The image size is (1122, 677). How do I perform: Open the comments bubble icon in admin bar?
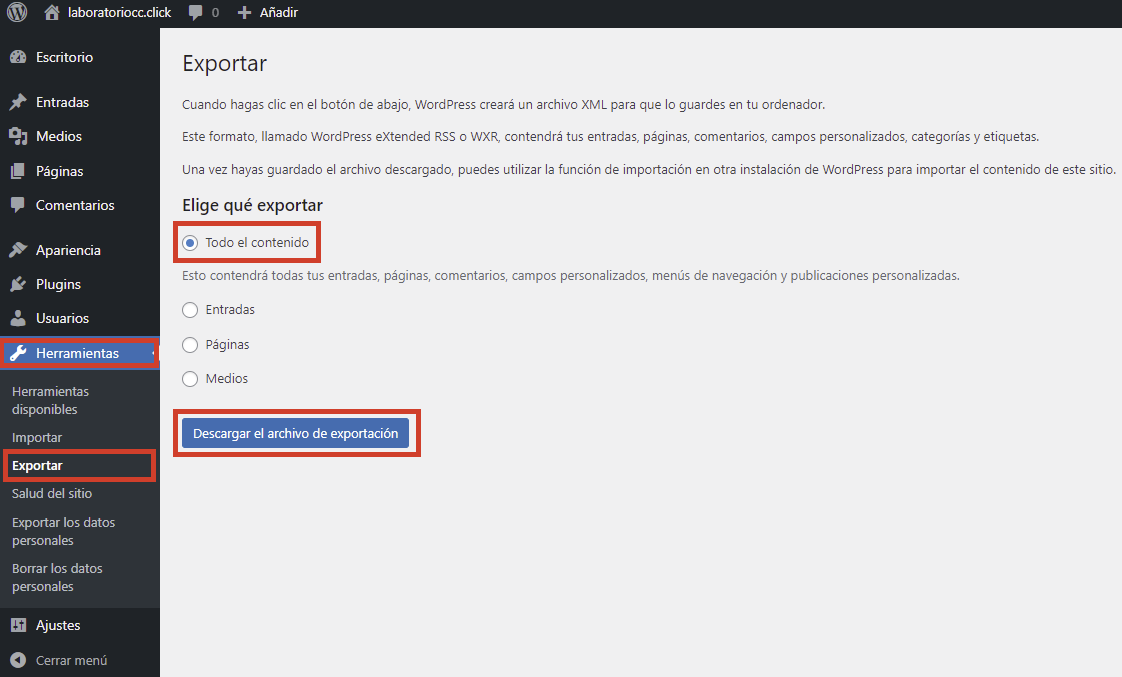195,13
